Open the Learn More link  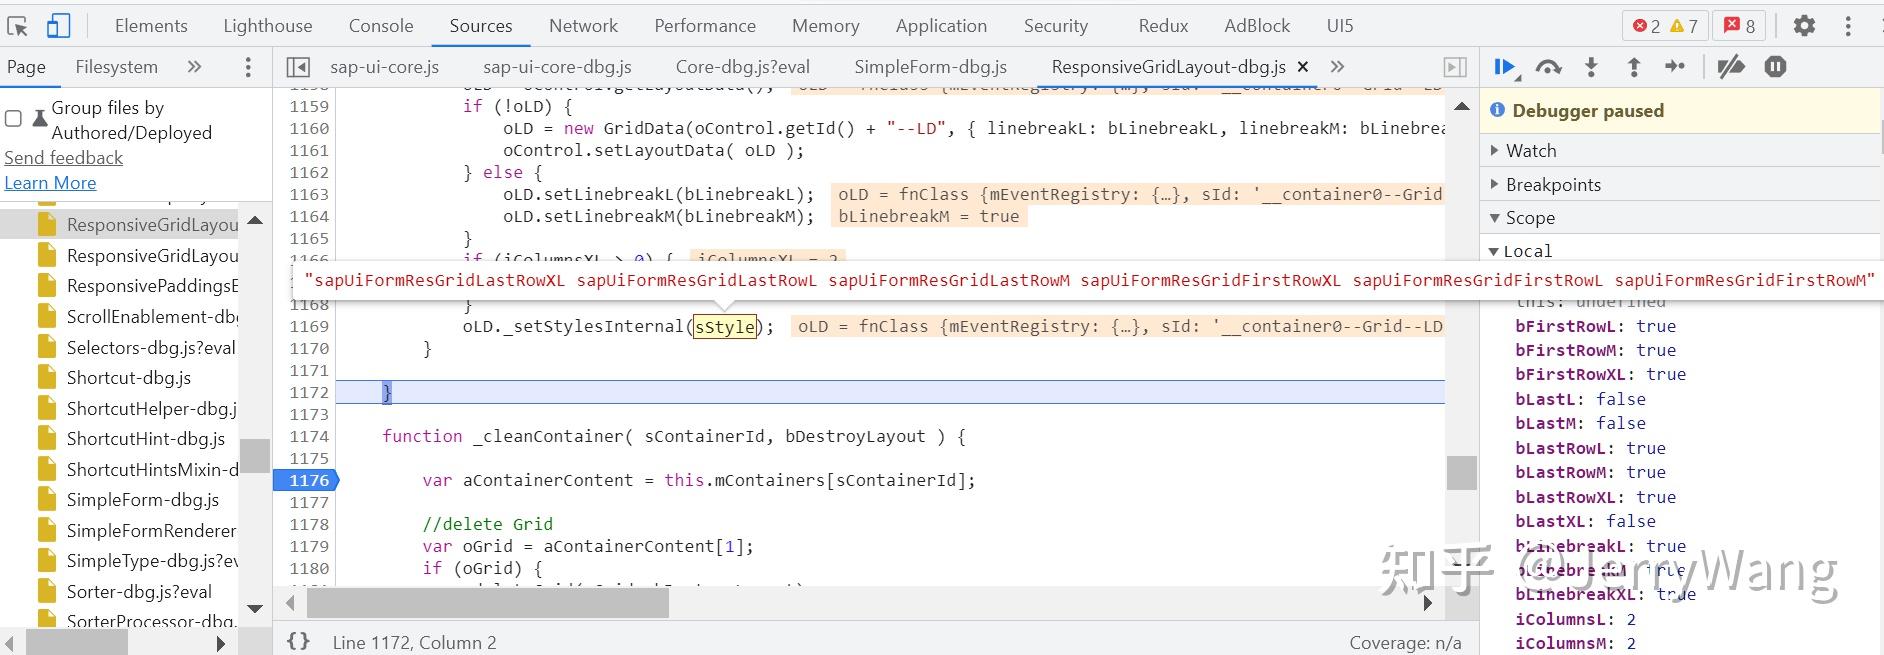point(50,183)
